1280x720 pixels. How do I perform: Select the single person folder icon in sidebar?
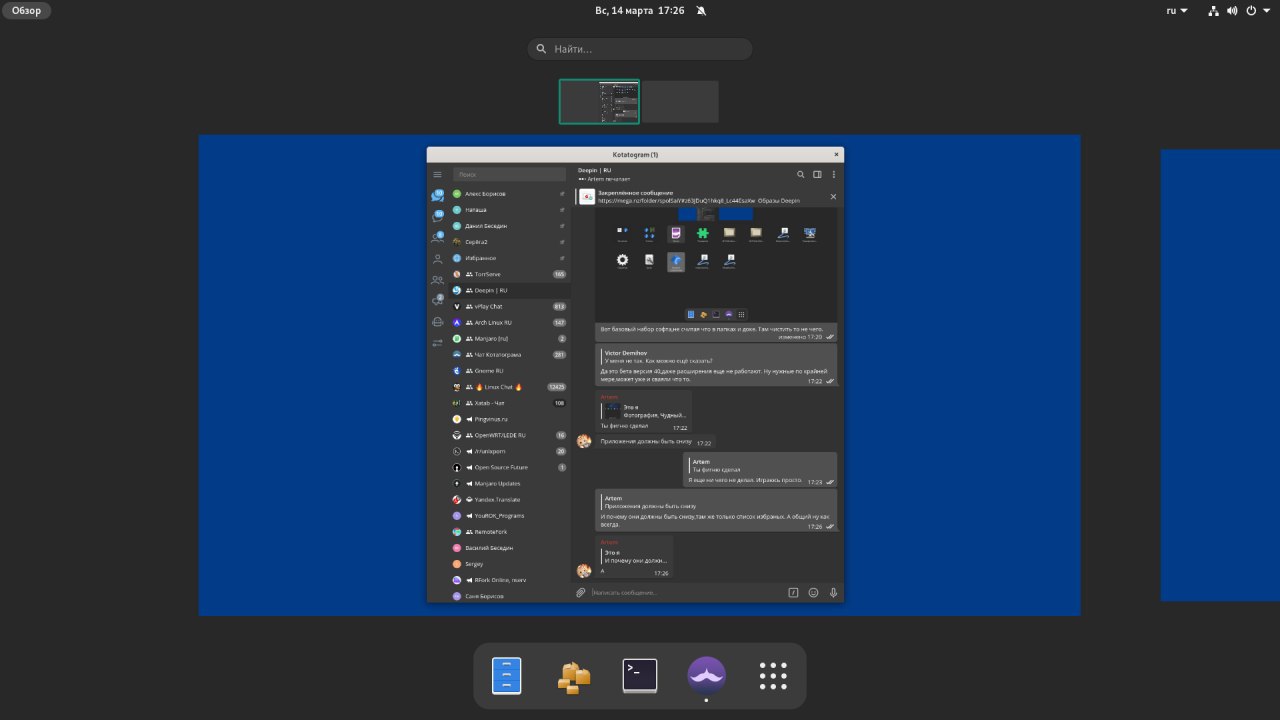click(437, 259)
